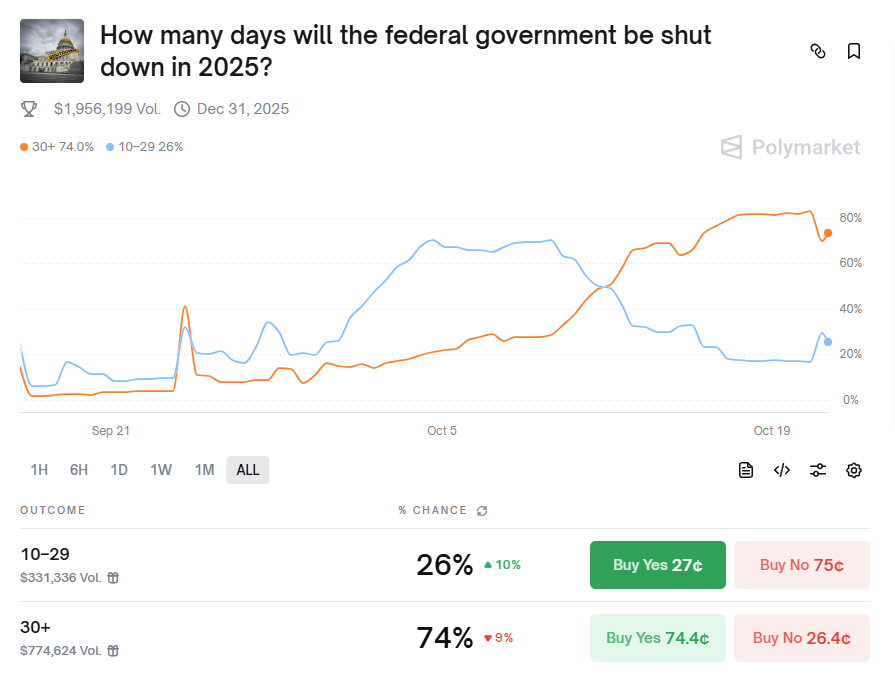The image size is (895, 675).
Task: Click the Polymarket logo watermark
Action: pyautogui.click(x=790, y=147)
